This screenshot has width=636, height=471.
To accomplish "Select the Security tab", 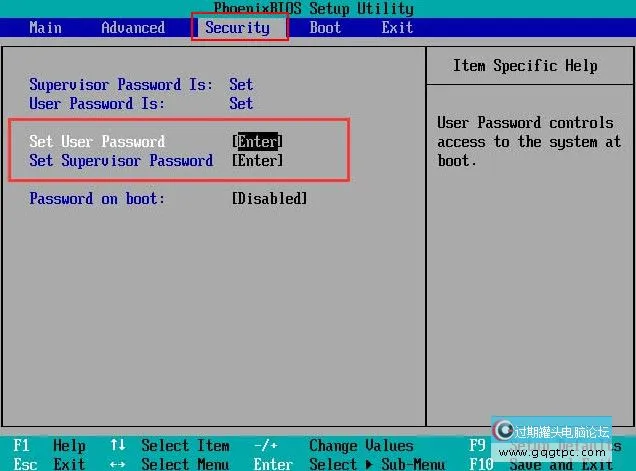I will pyautogui.click(x=237, y=27).
